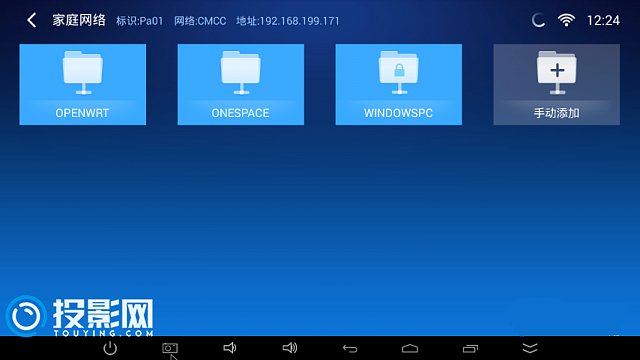This screenshot has height=360, width=640.
Task: Click the 网络:CMCC network label
Action: coord(200,21)
